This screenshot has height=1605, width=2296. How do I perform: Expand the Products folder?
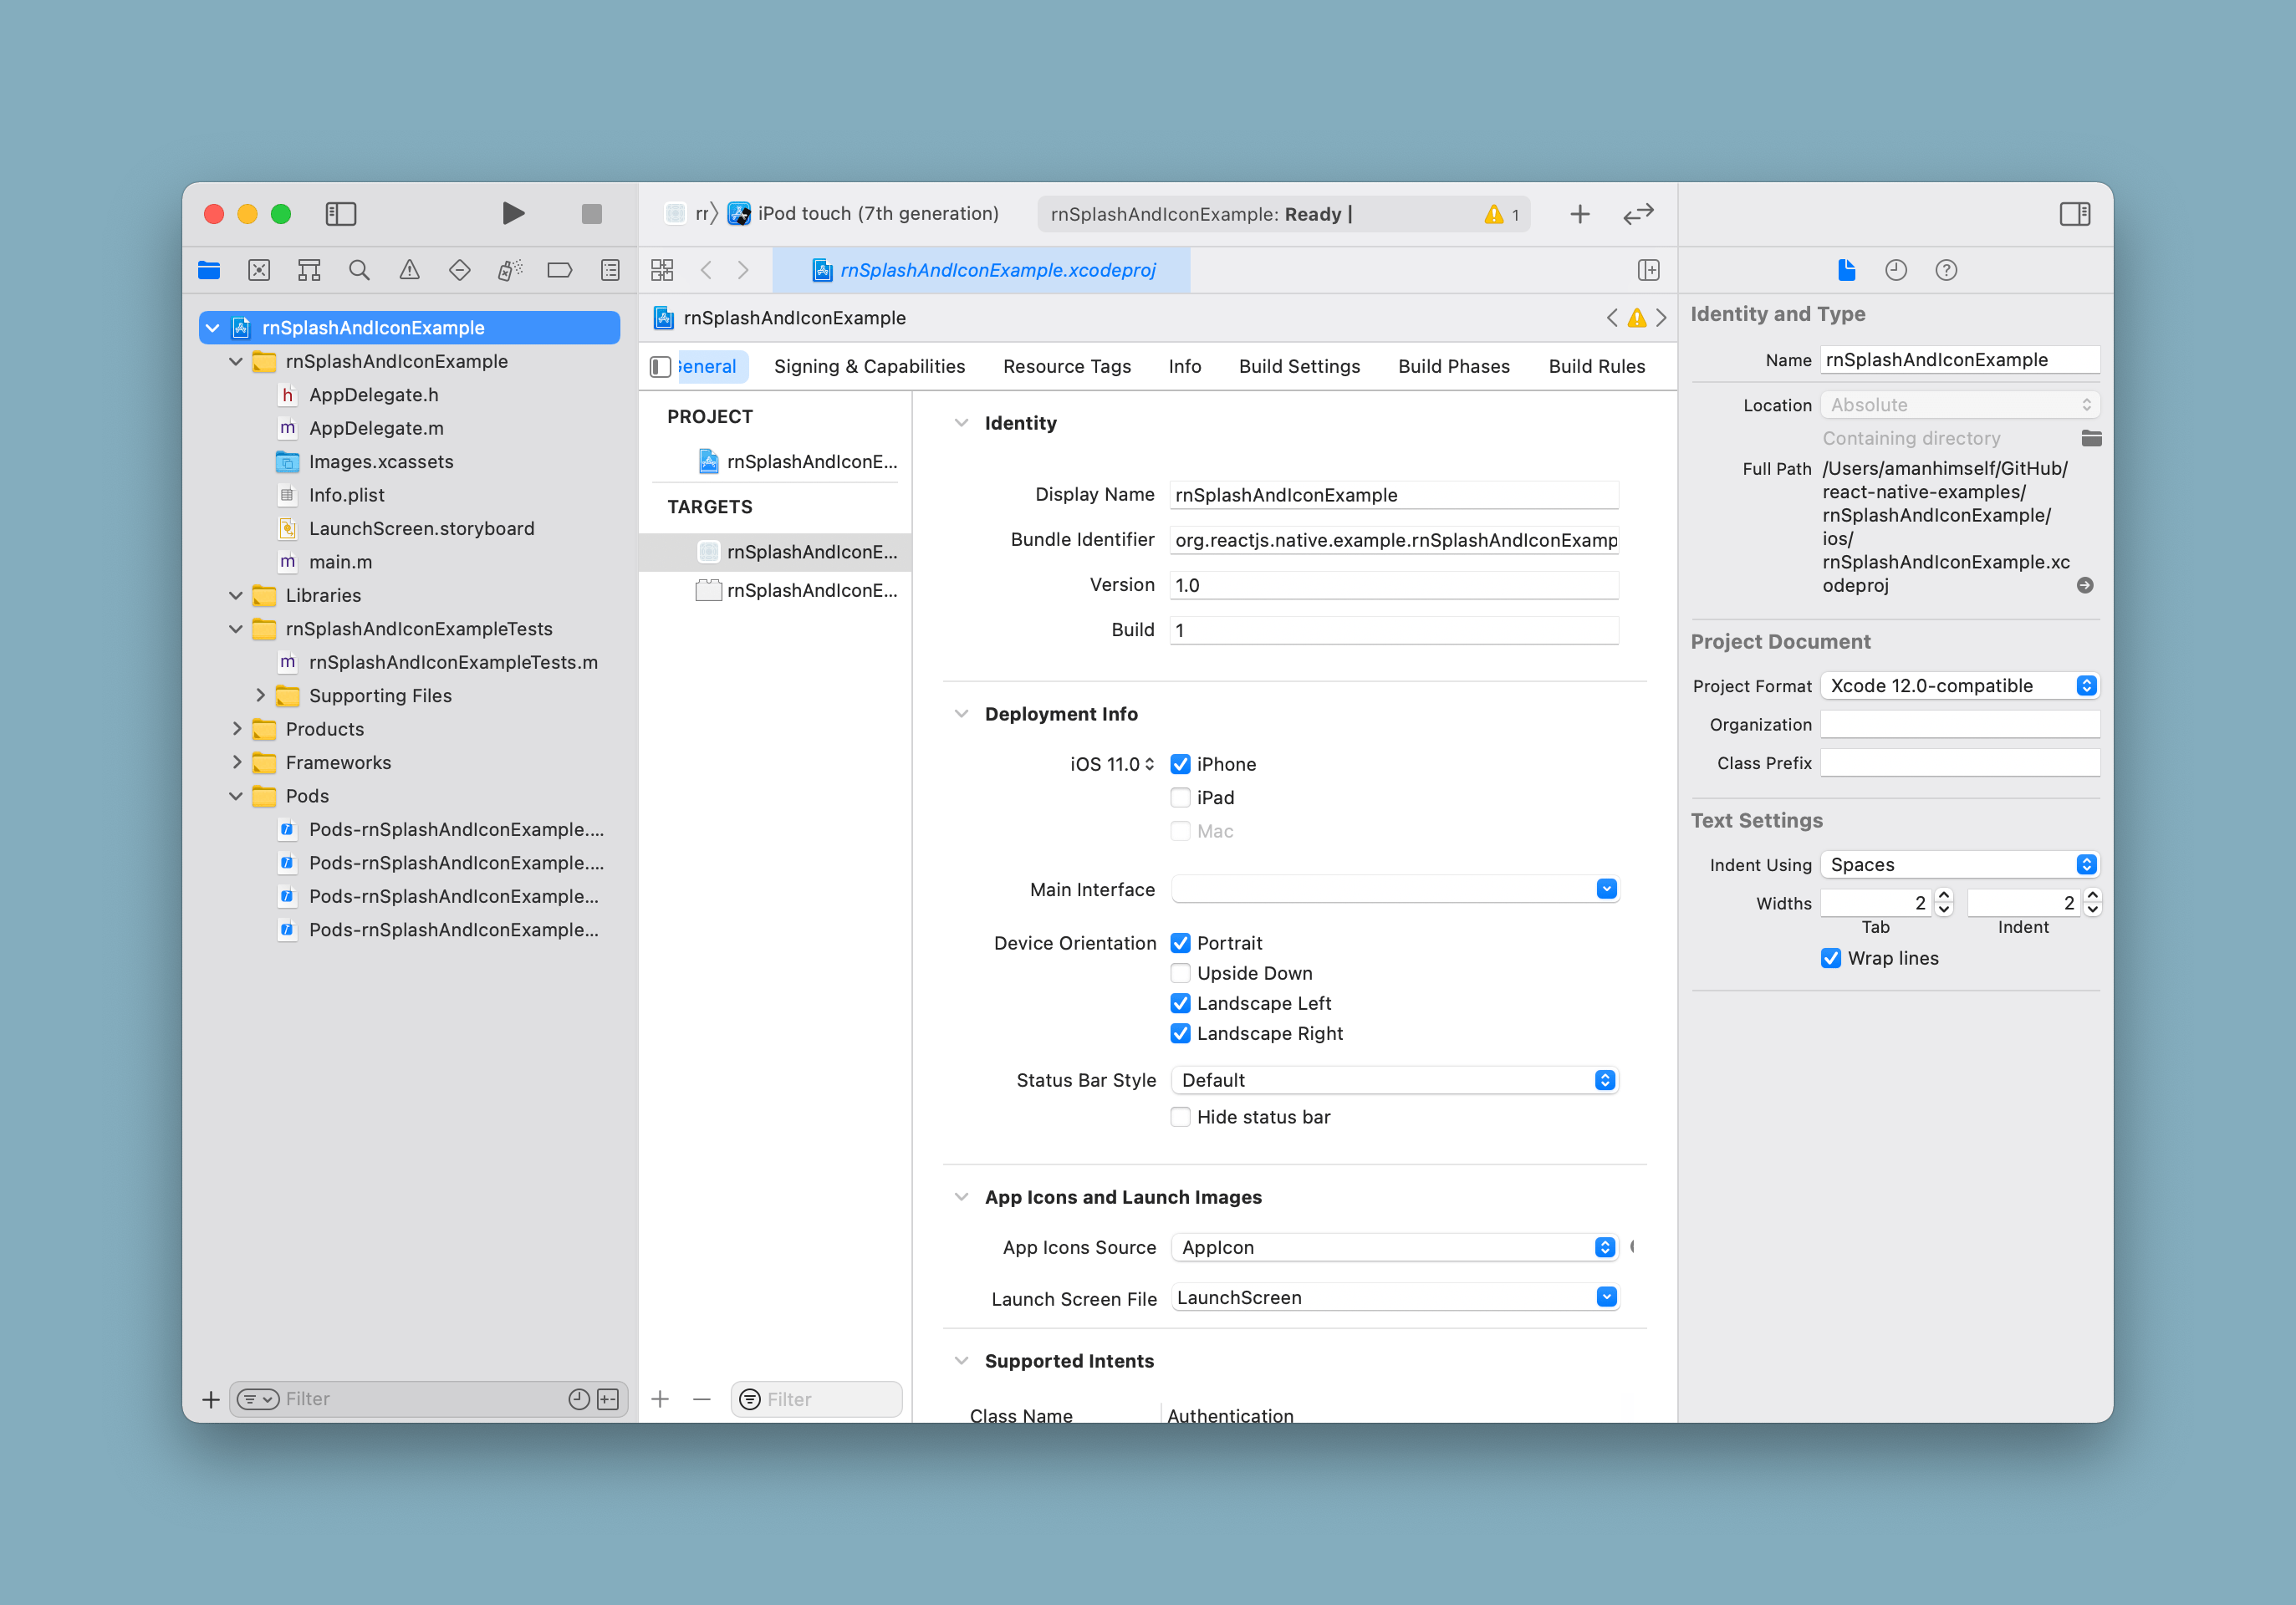(x=236, y=729)
